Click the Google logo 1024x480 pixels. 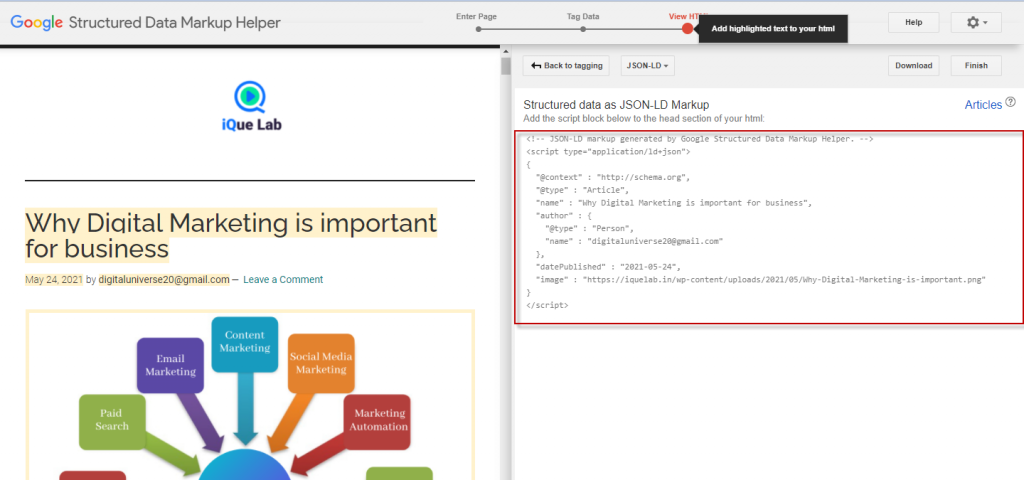click(36, 23)
